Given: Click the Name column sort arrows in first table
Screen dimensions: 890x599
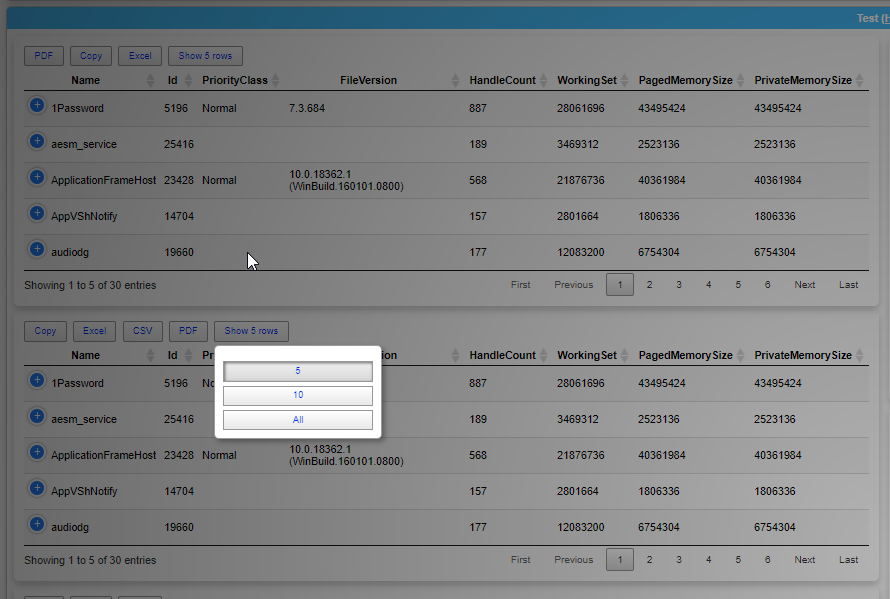Looking at the screenshot, I should click(x=151, y=80).
